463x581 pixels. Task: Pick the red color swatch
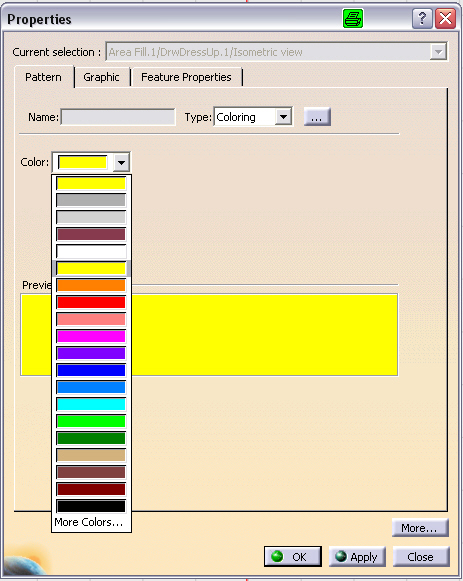click(x=91, y=302)
